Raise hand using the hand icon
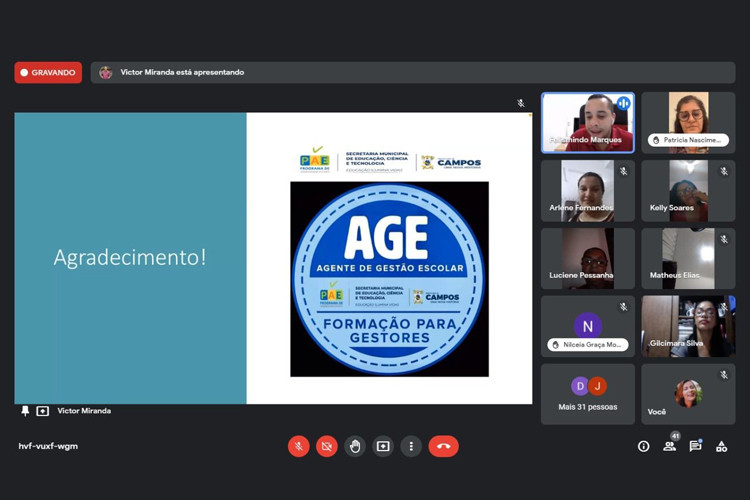The image size is (750, 500). point(355,446)
